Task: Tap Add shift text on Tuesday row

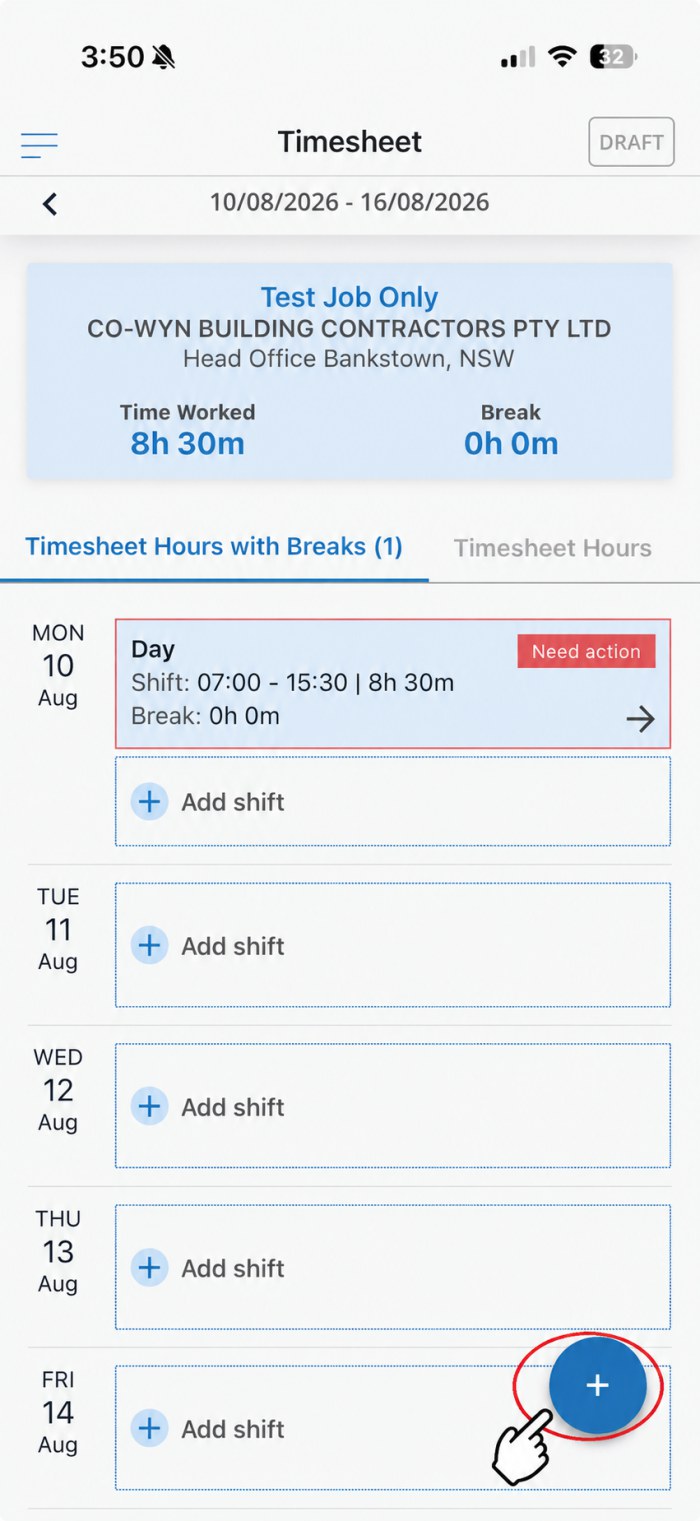Action: coord(233,946)
